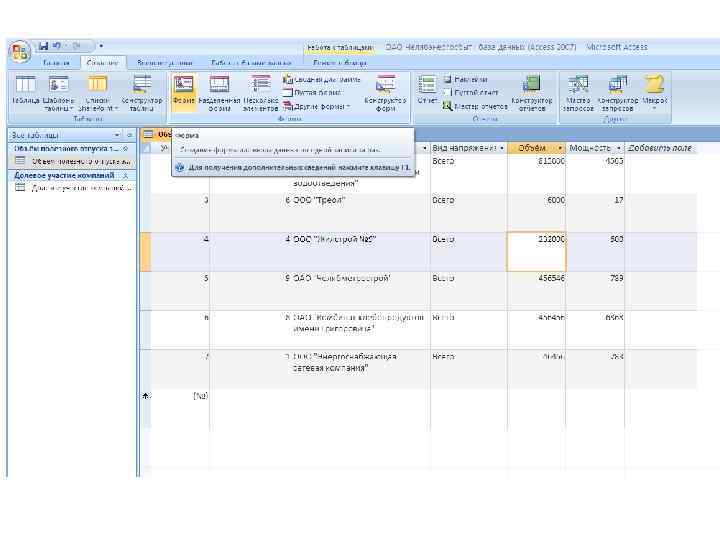Click the Мощность cell showing 789
720x540 pixels.
596,291
